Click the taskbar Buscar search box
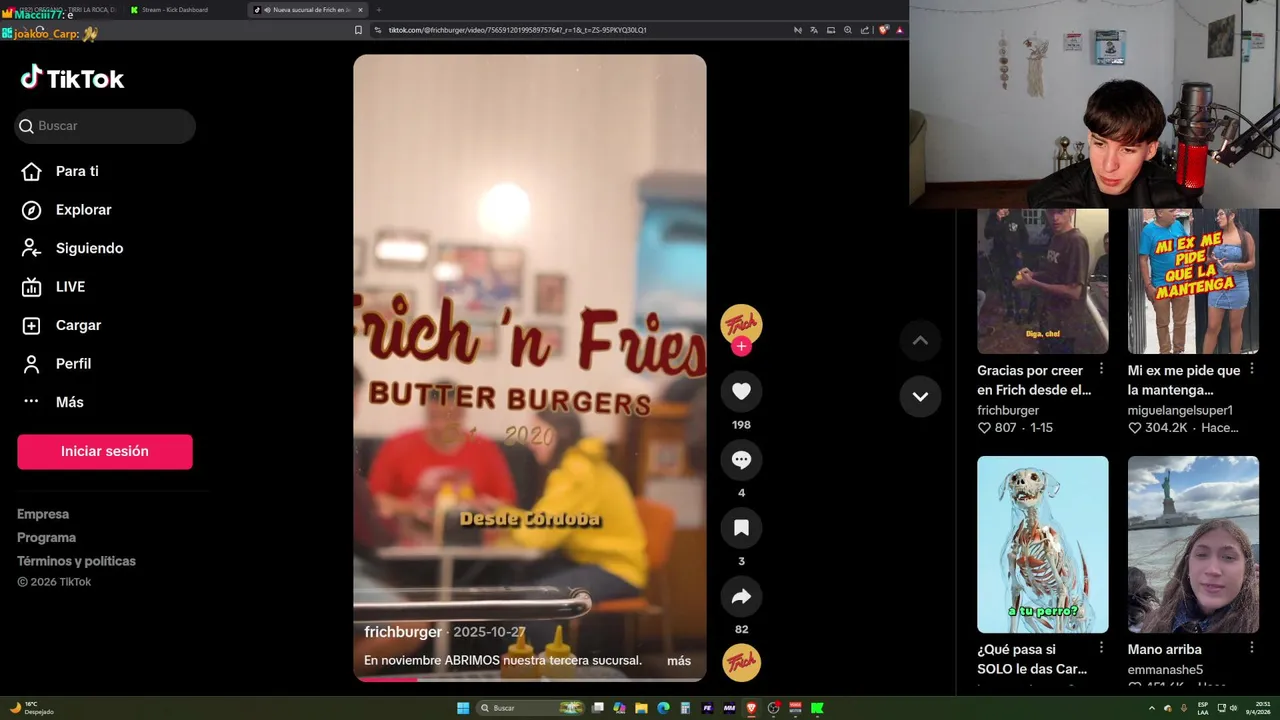 click(x=530, y=708)
